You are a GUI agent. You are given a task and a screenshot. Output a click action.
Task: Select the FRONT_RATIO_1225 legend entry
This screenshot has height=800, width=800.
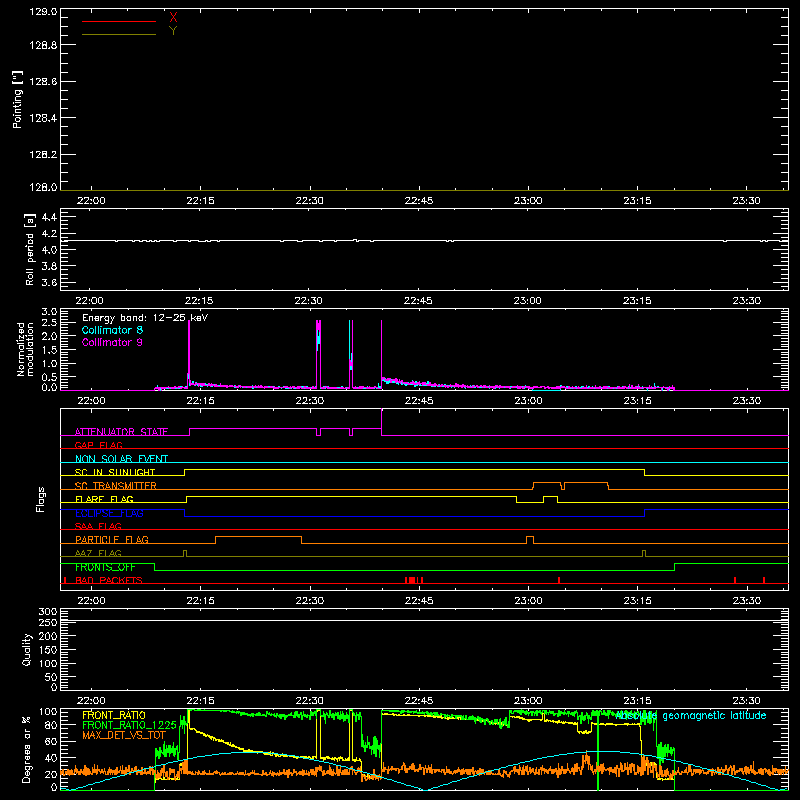129,725
